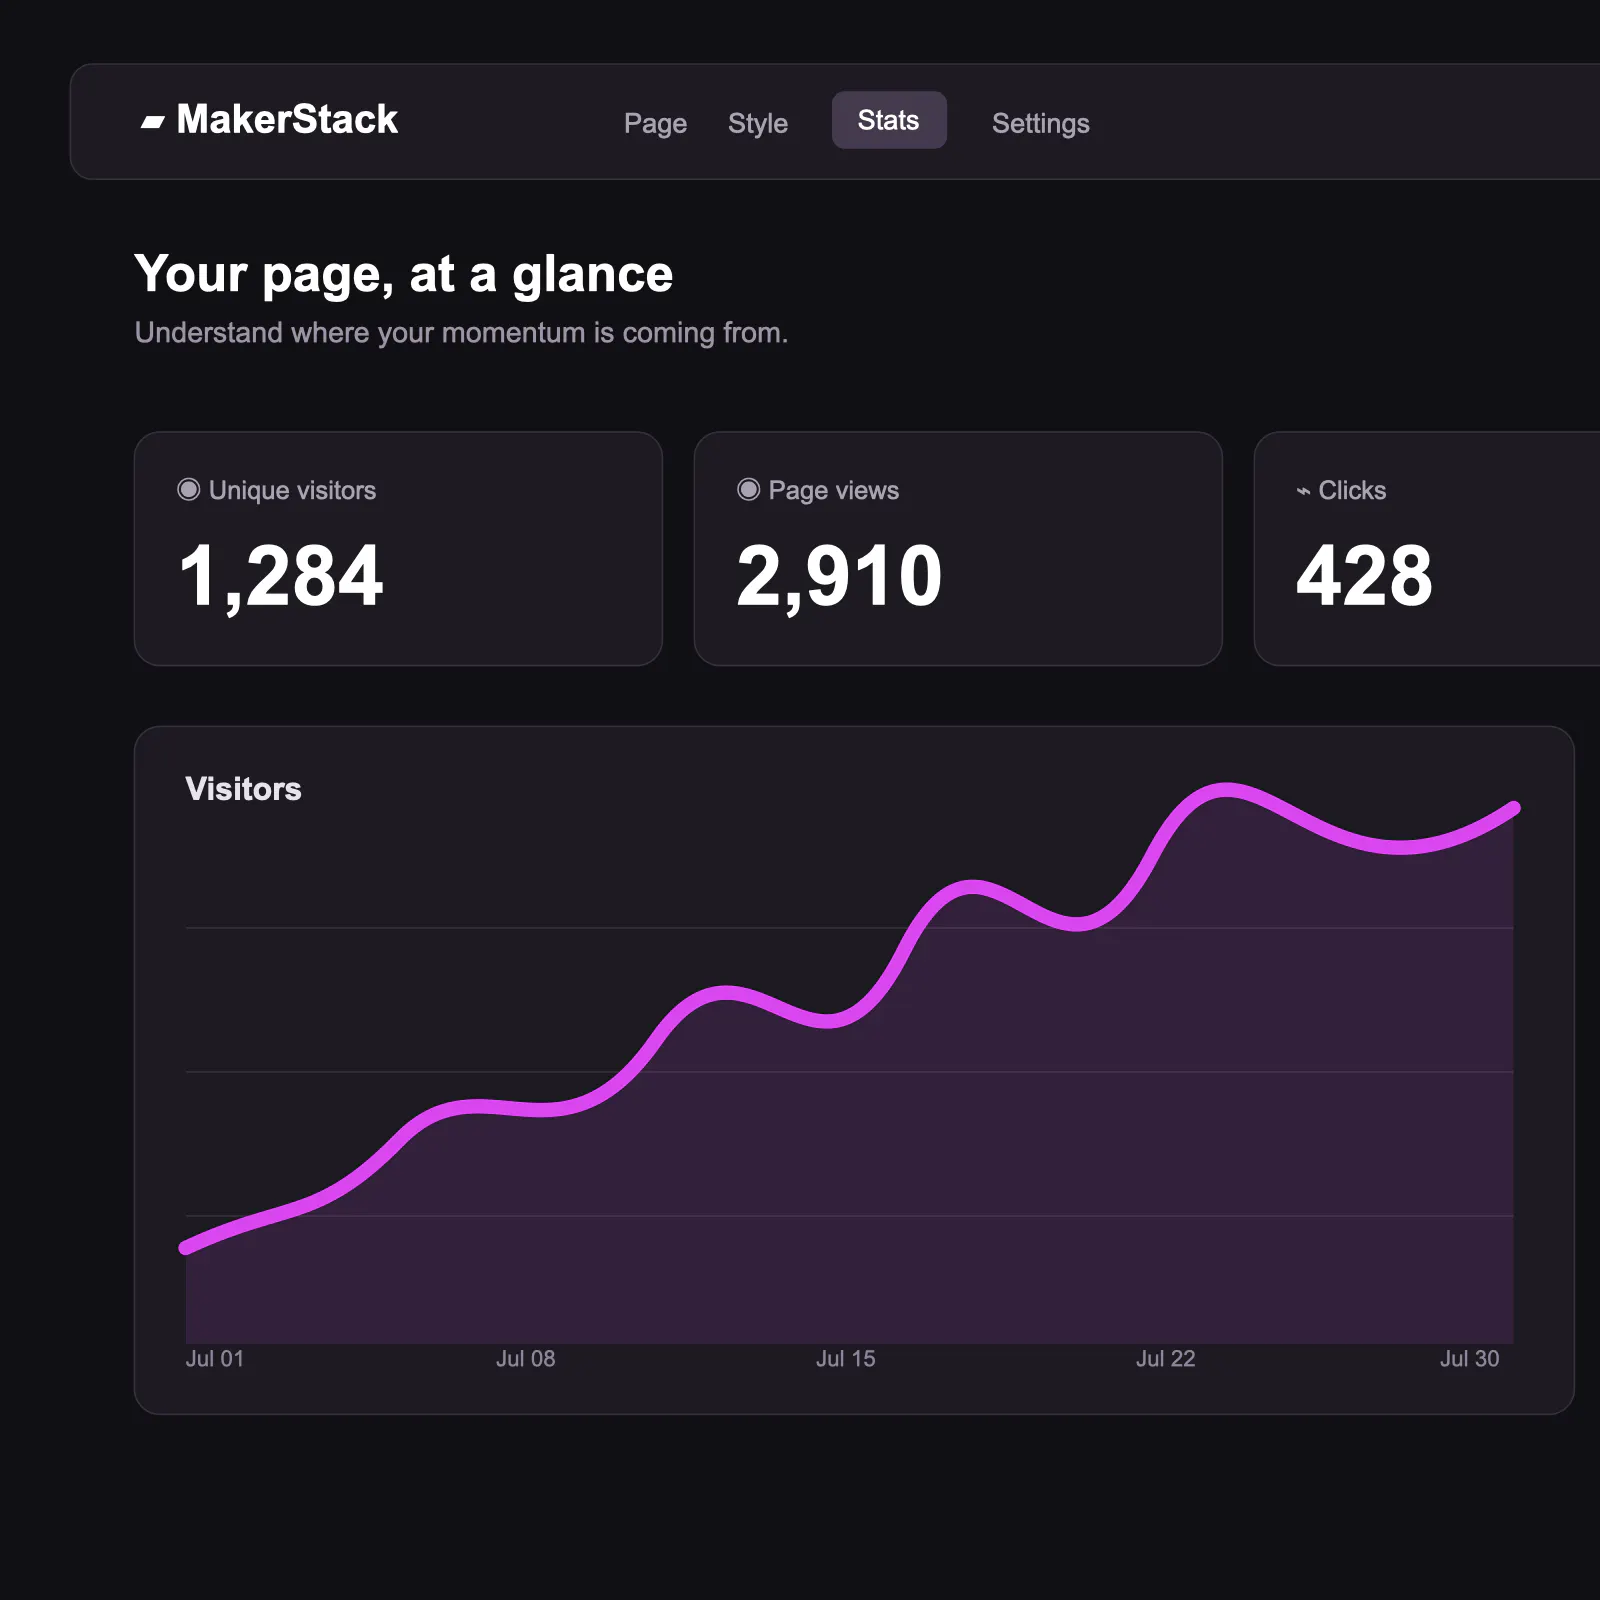Click the 428 clicks value

click(x=1364, y=576)
